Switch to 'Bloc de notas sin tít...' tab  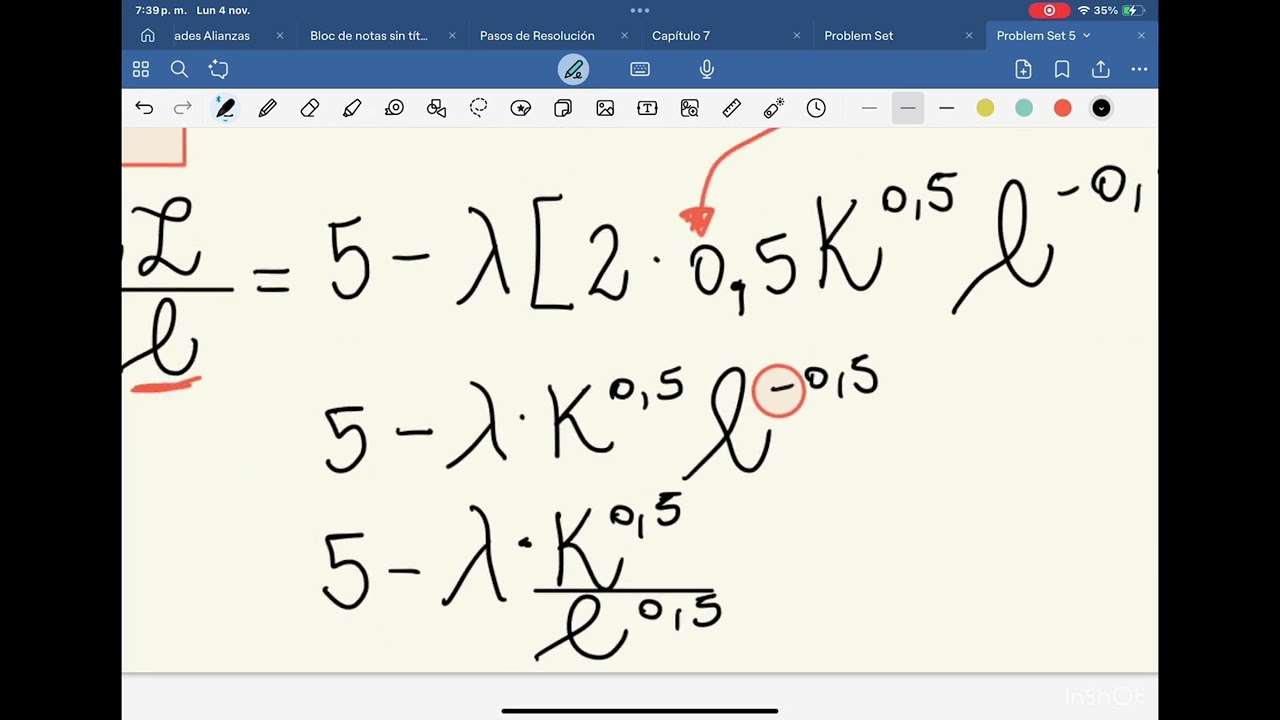369,35
